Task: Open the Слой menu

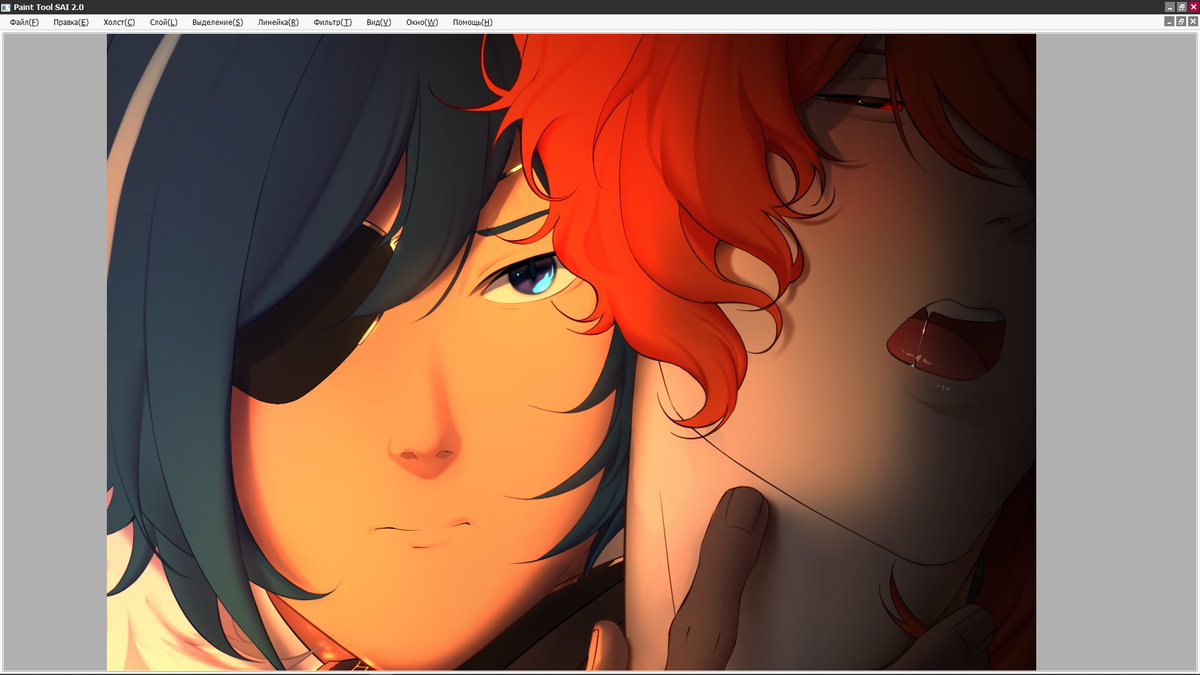Action: tap(163, 22)
